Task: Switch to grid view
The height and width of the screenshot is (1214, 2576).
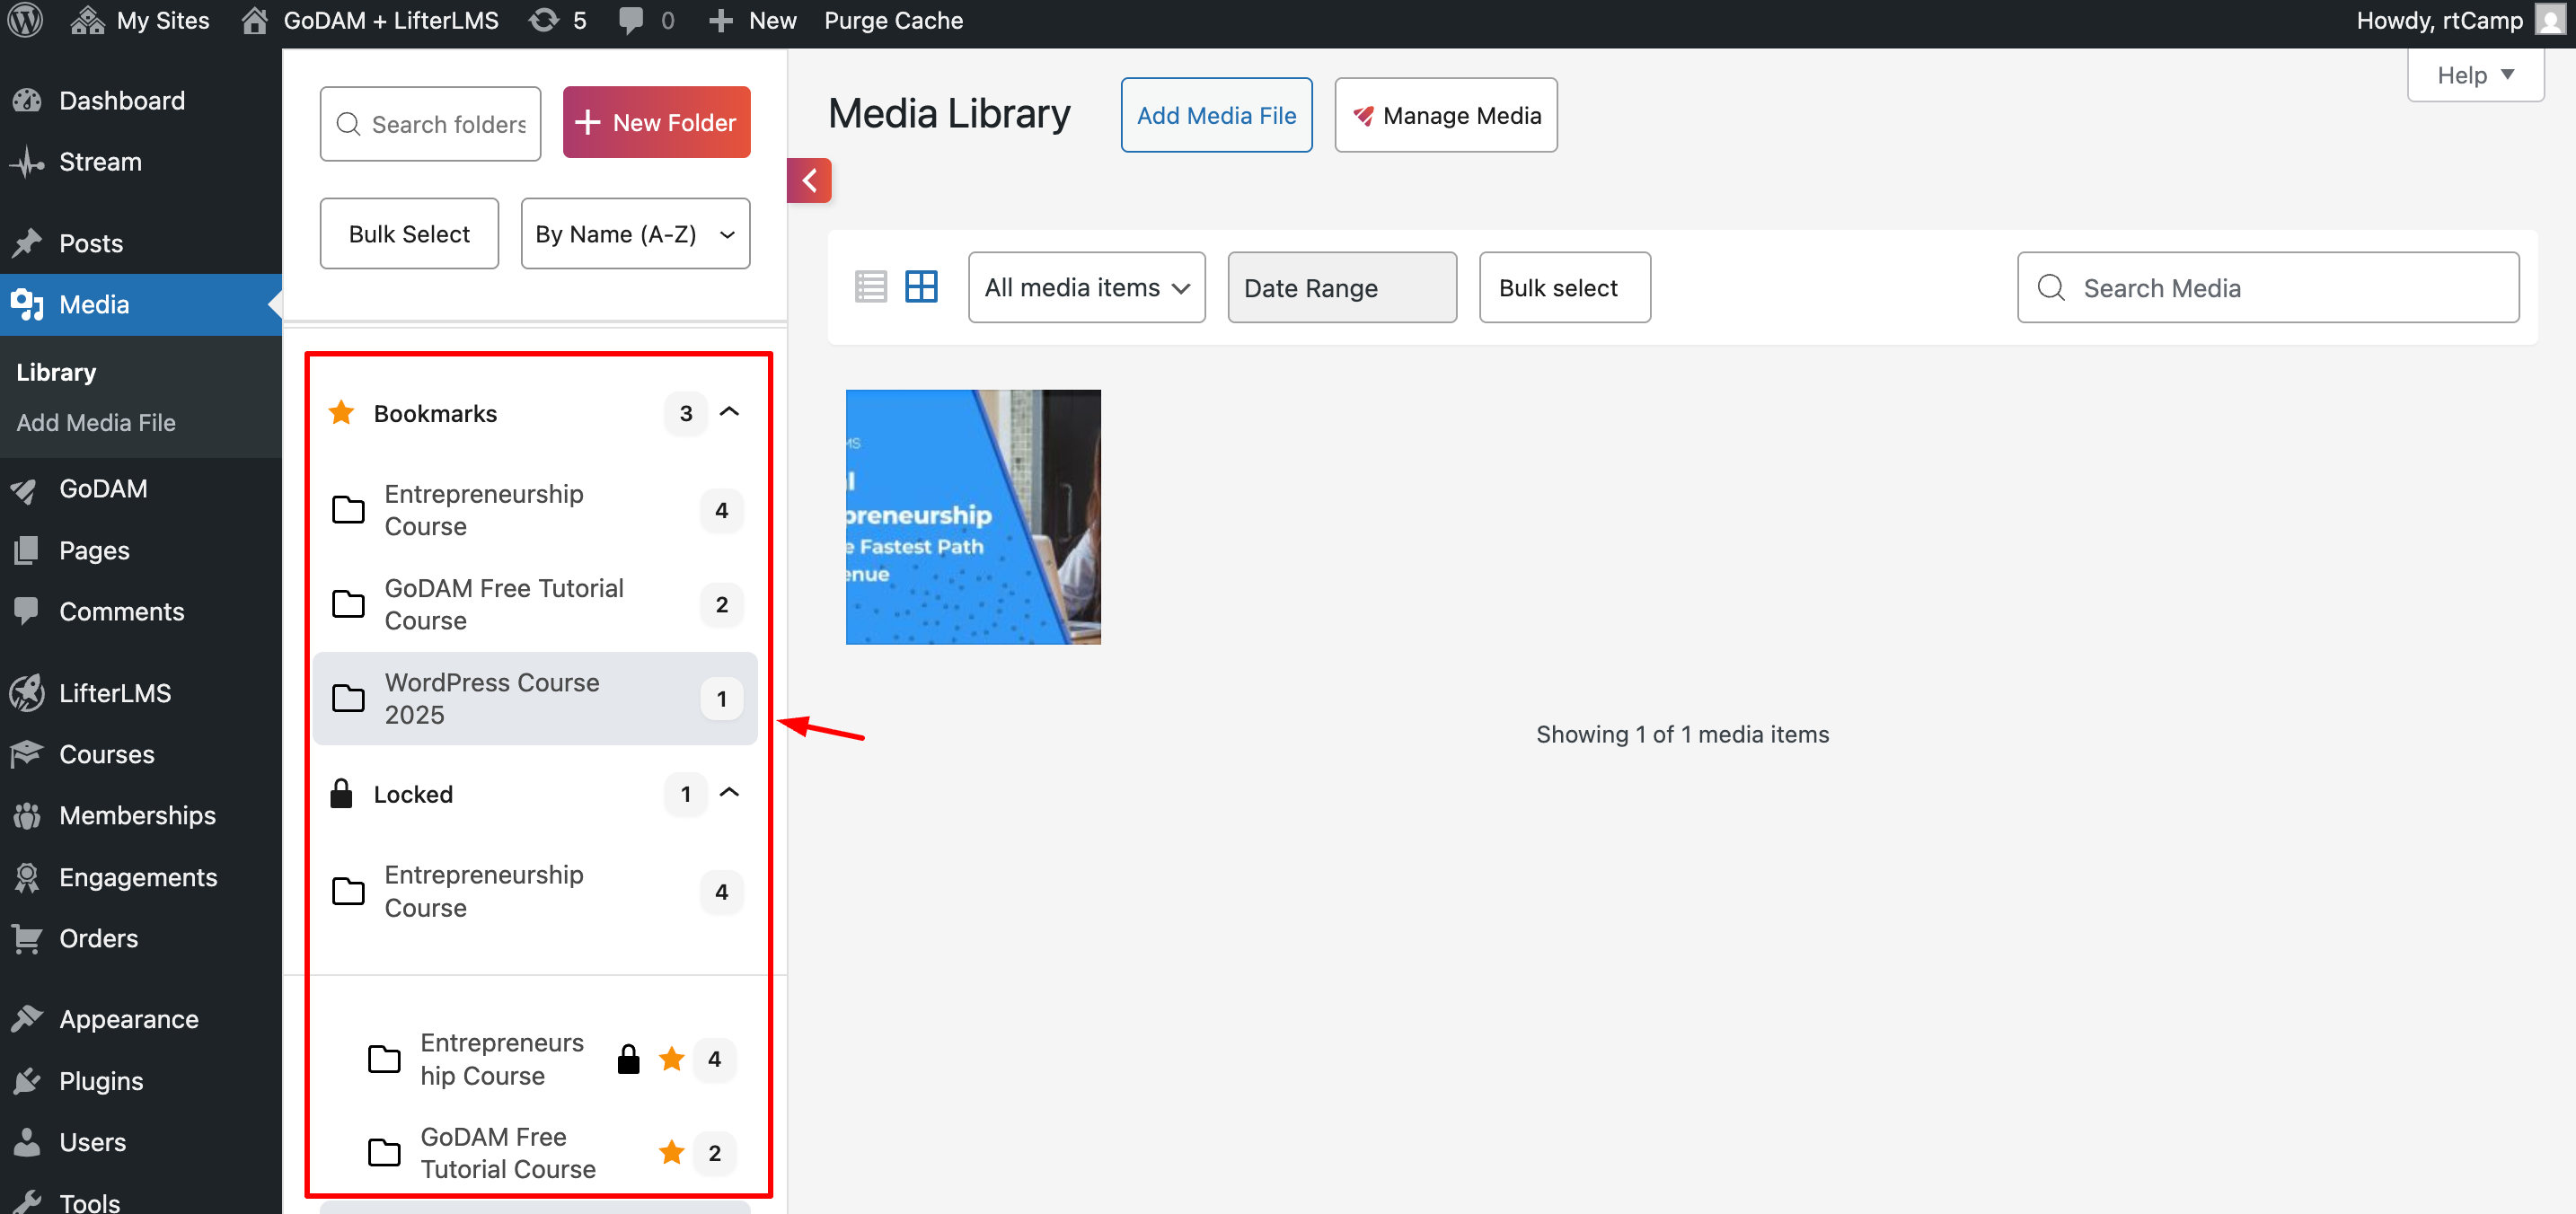Action: 921,287
